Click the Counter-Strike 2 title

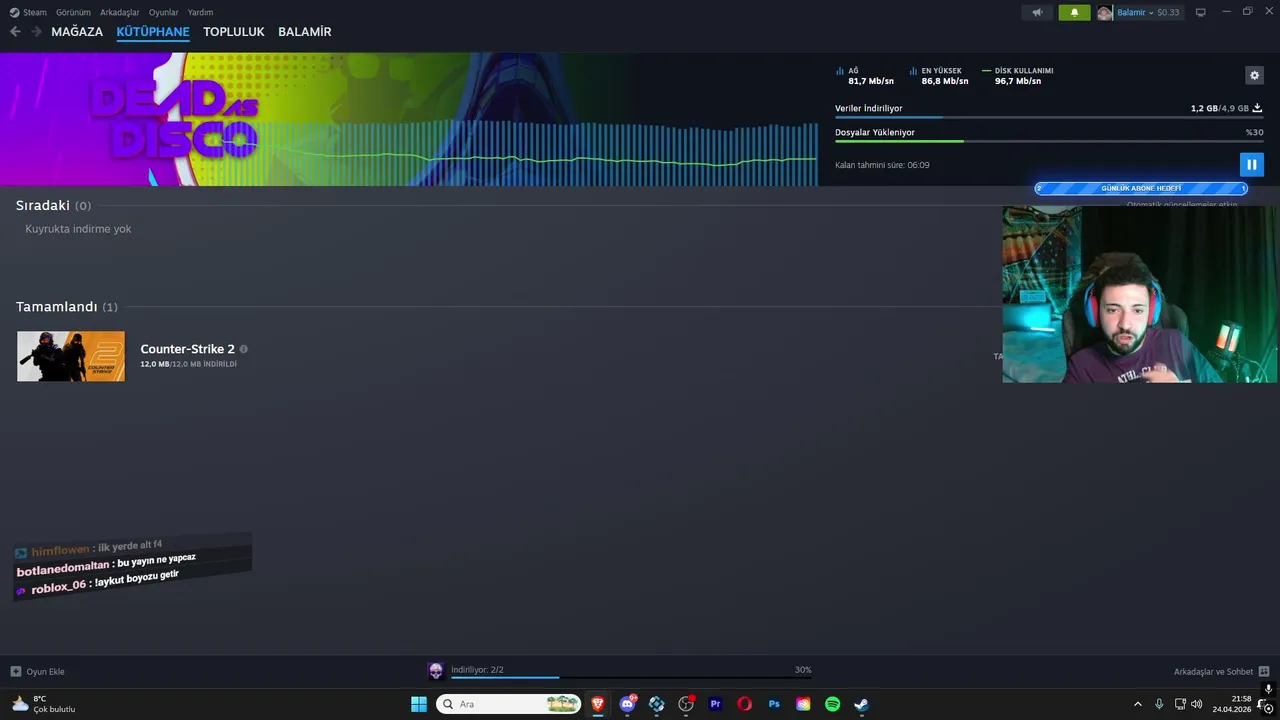pyautogui.click(x=187, y=349)
